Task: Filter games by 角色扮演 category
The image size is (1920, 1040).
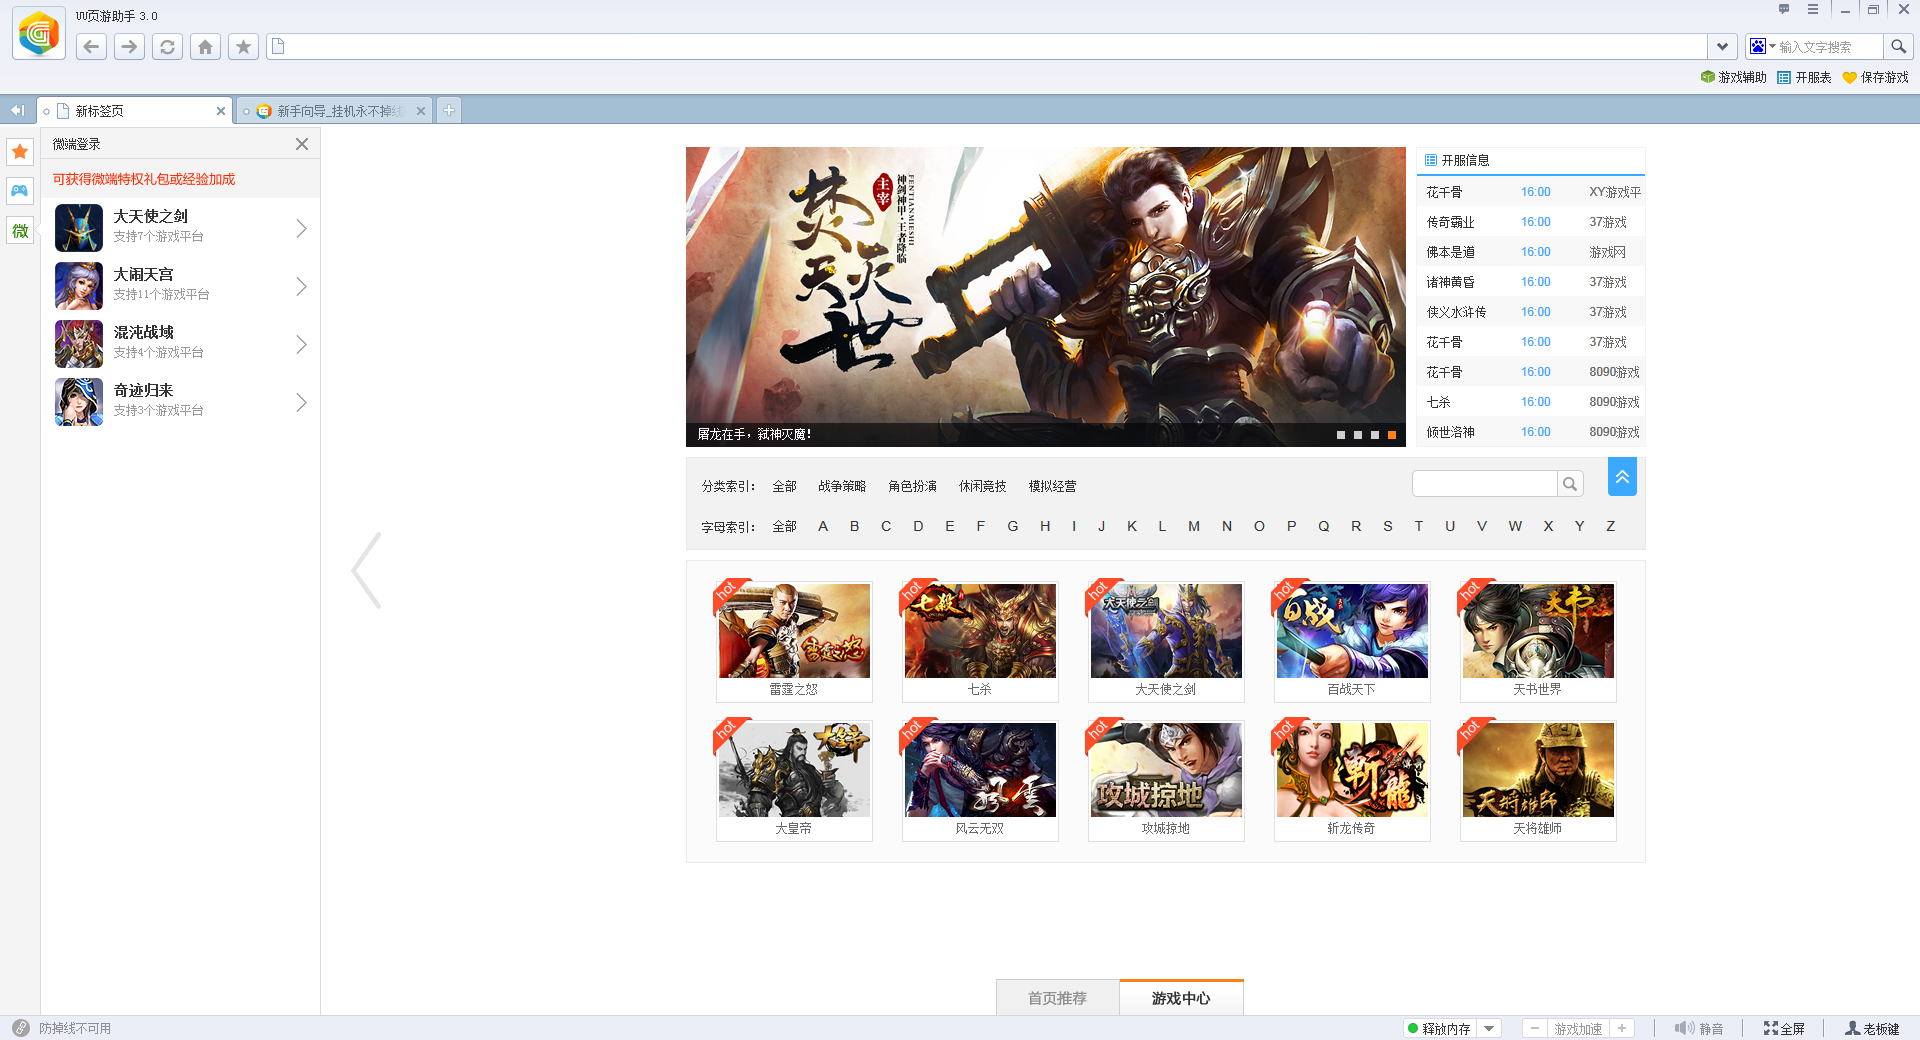Action: pyautogui.click(x=912, y=486)
